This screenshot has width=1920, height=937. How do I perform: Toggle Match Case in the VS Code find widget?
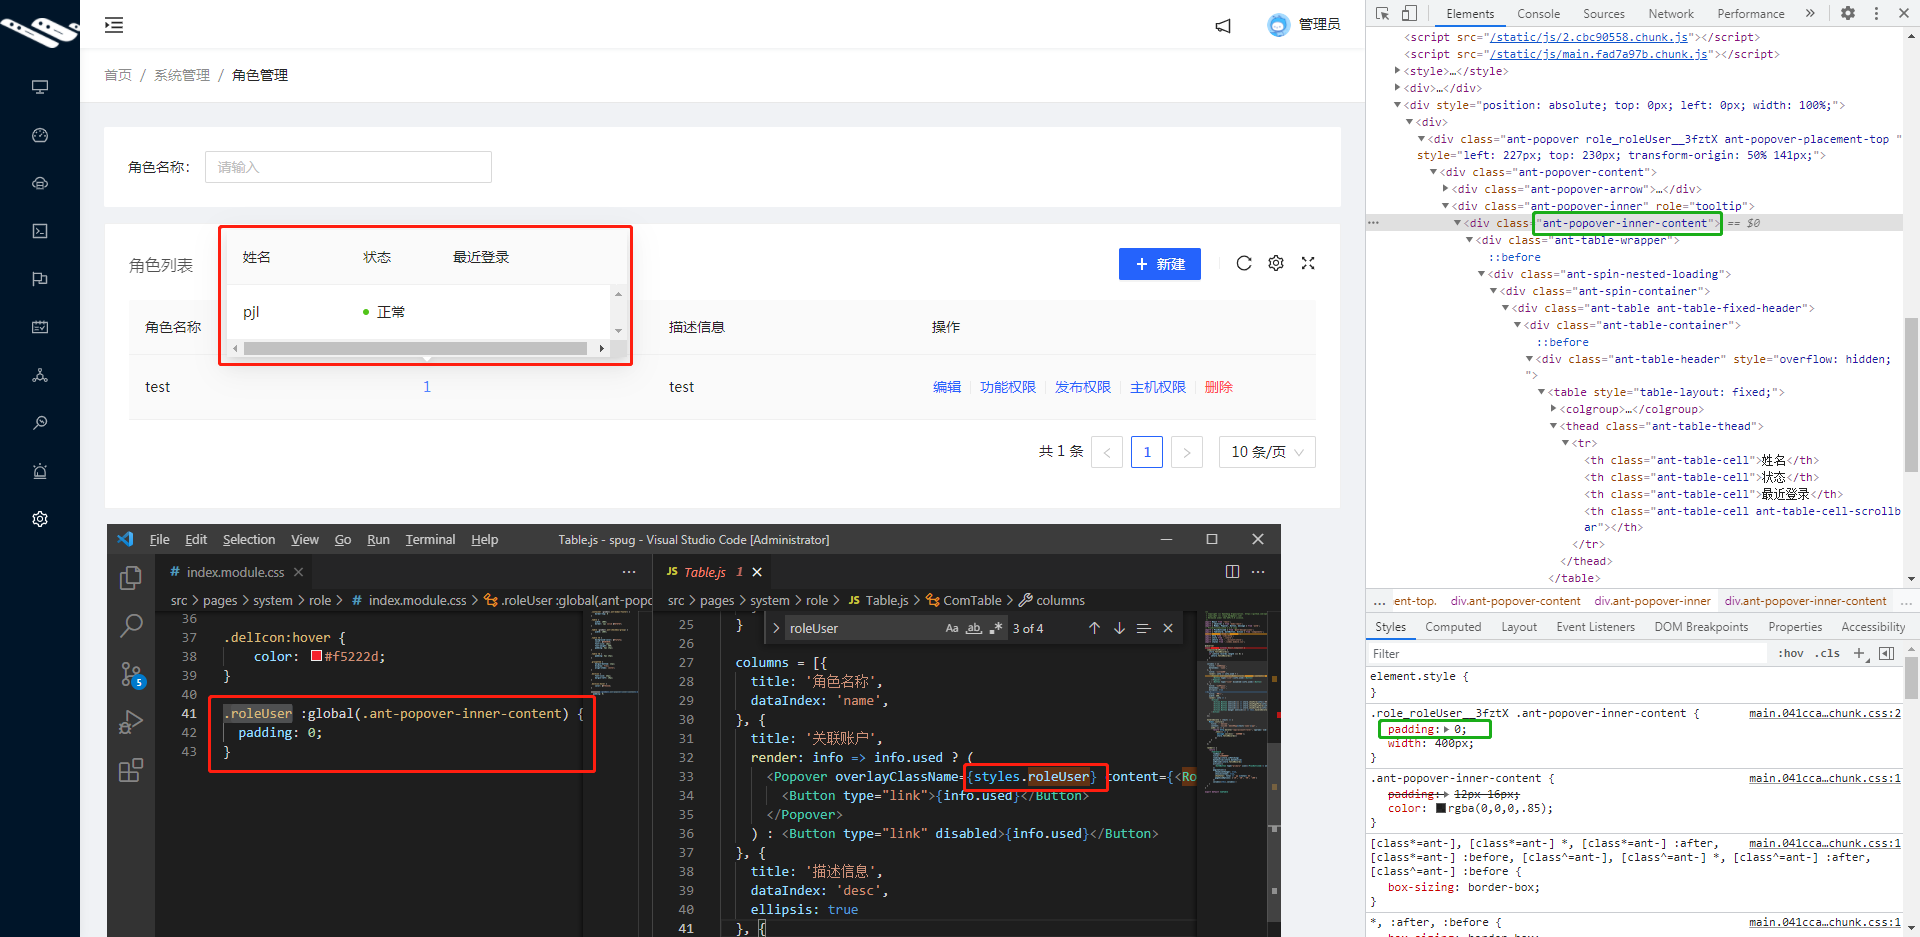[x=952, y=628]
